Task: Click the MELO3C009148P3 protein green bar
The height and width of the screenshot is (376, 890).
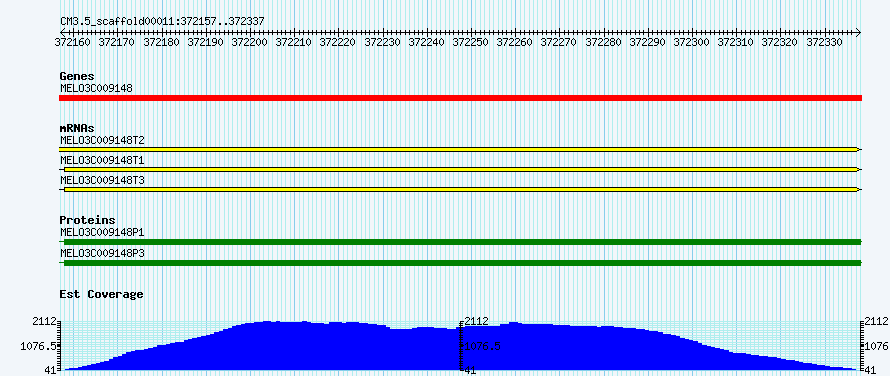Action: (x=460, y=262)
